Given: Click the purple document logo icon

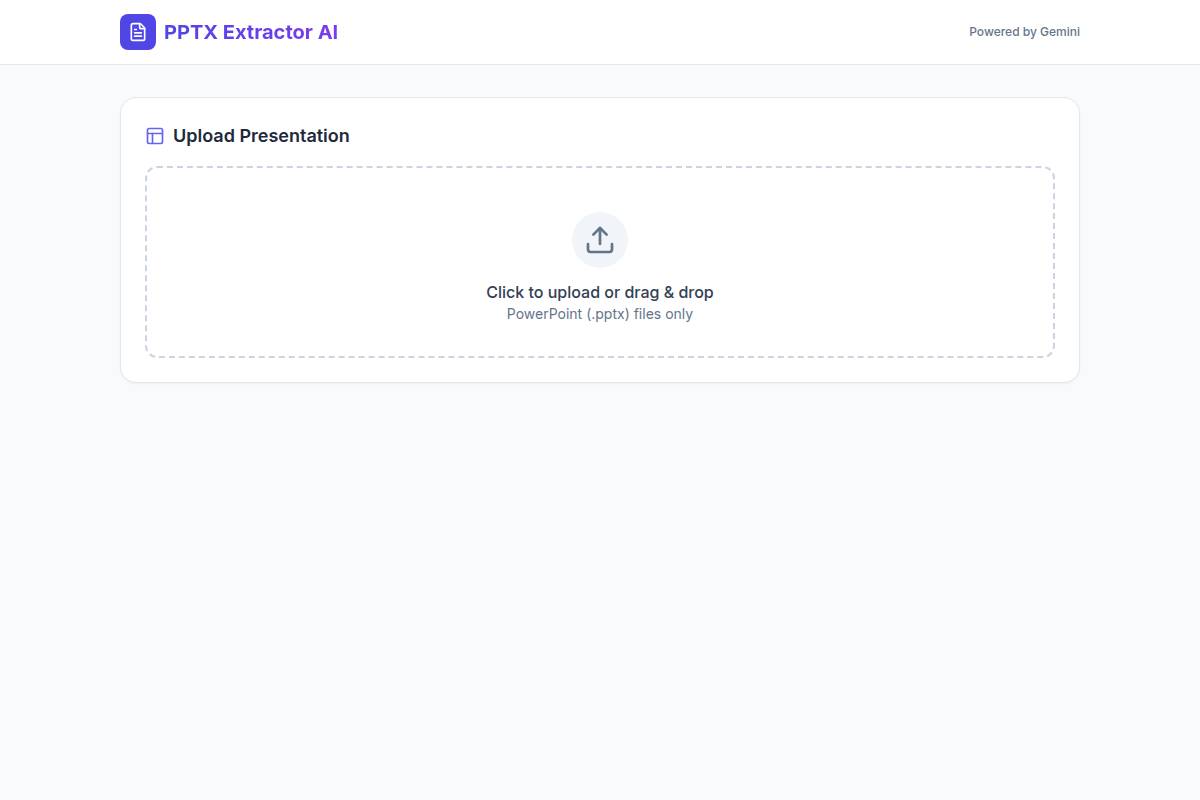Looking at the screenshot, I should 138,32.
